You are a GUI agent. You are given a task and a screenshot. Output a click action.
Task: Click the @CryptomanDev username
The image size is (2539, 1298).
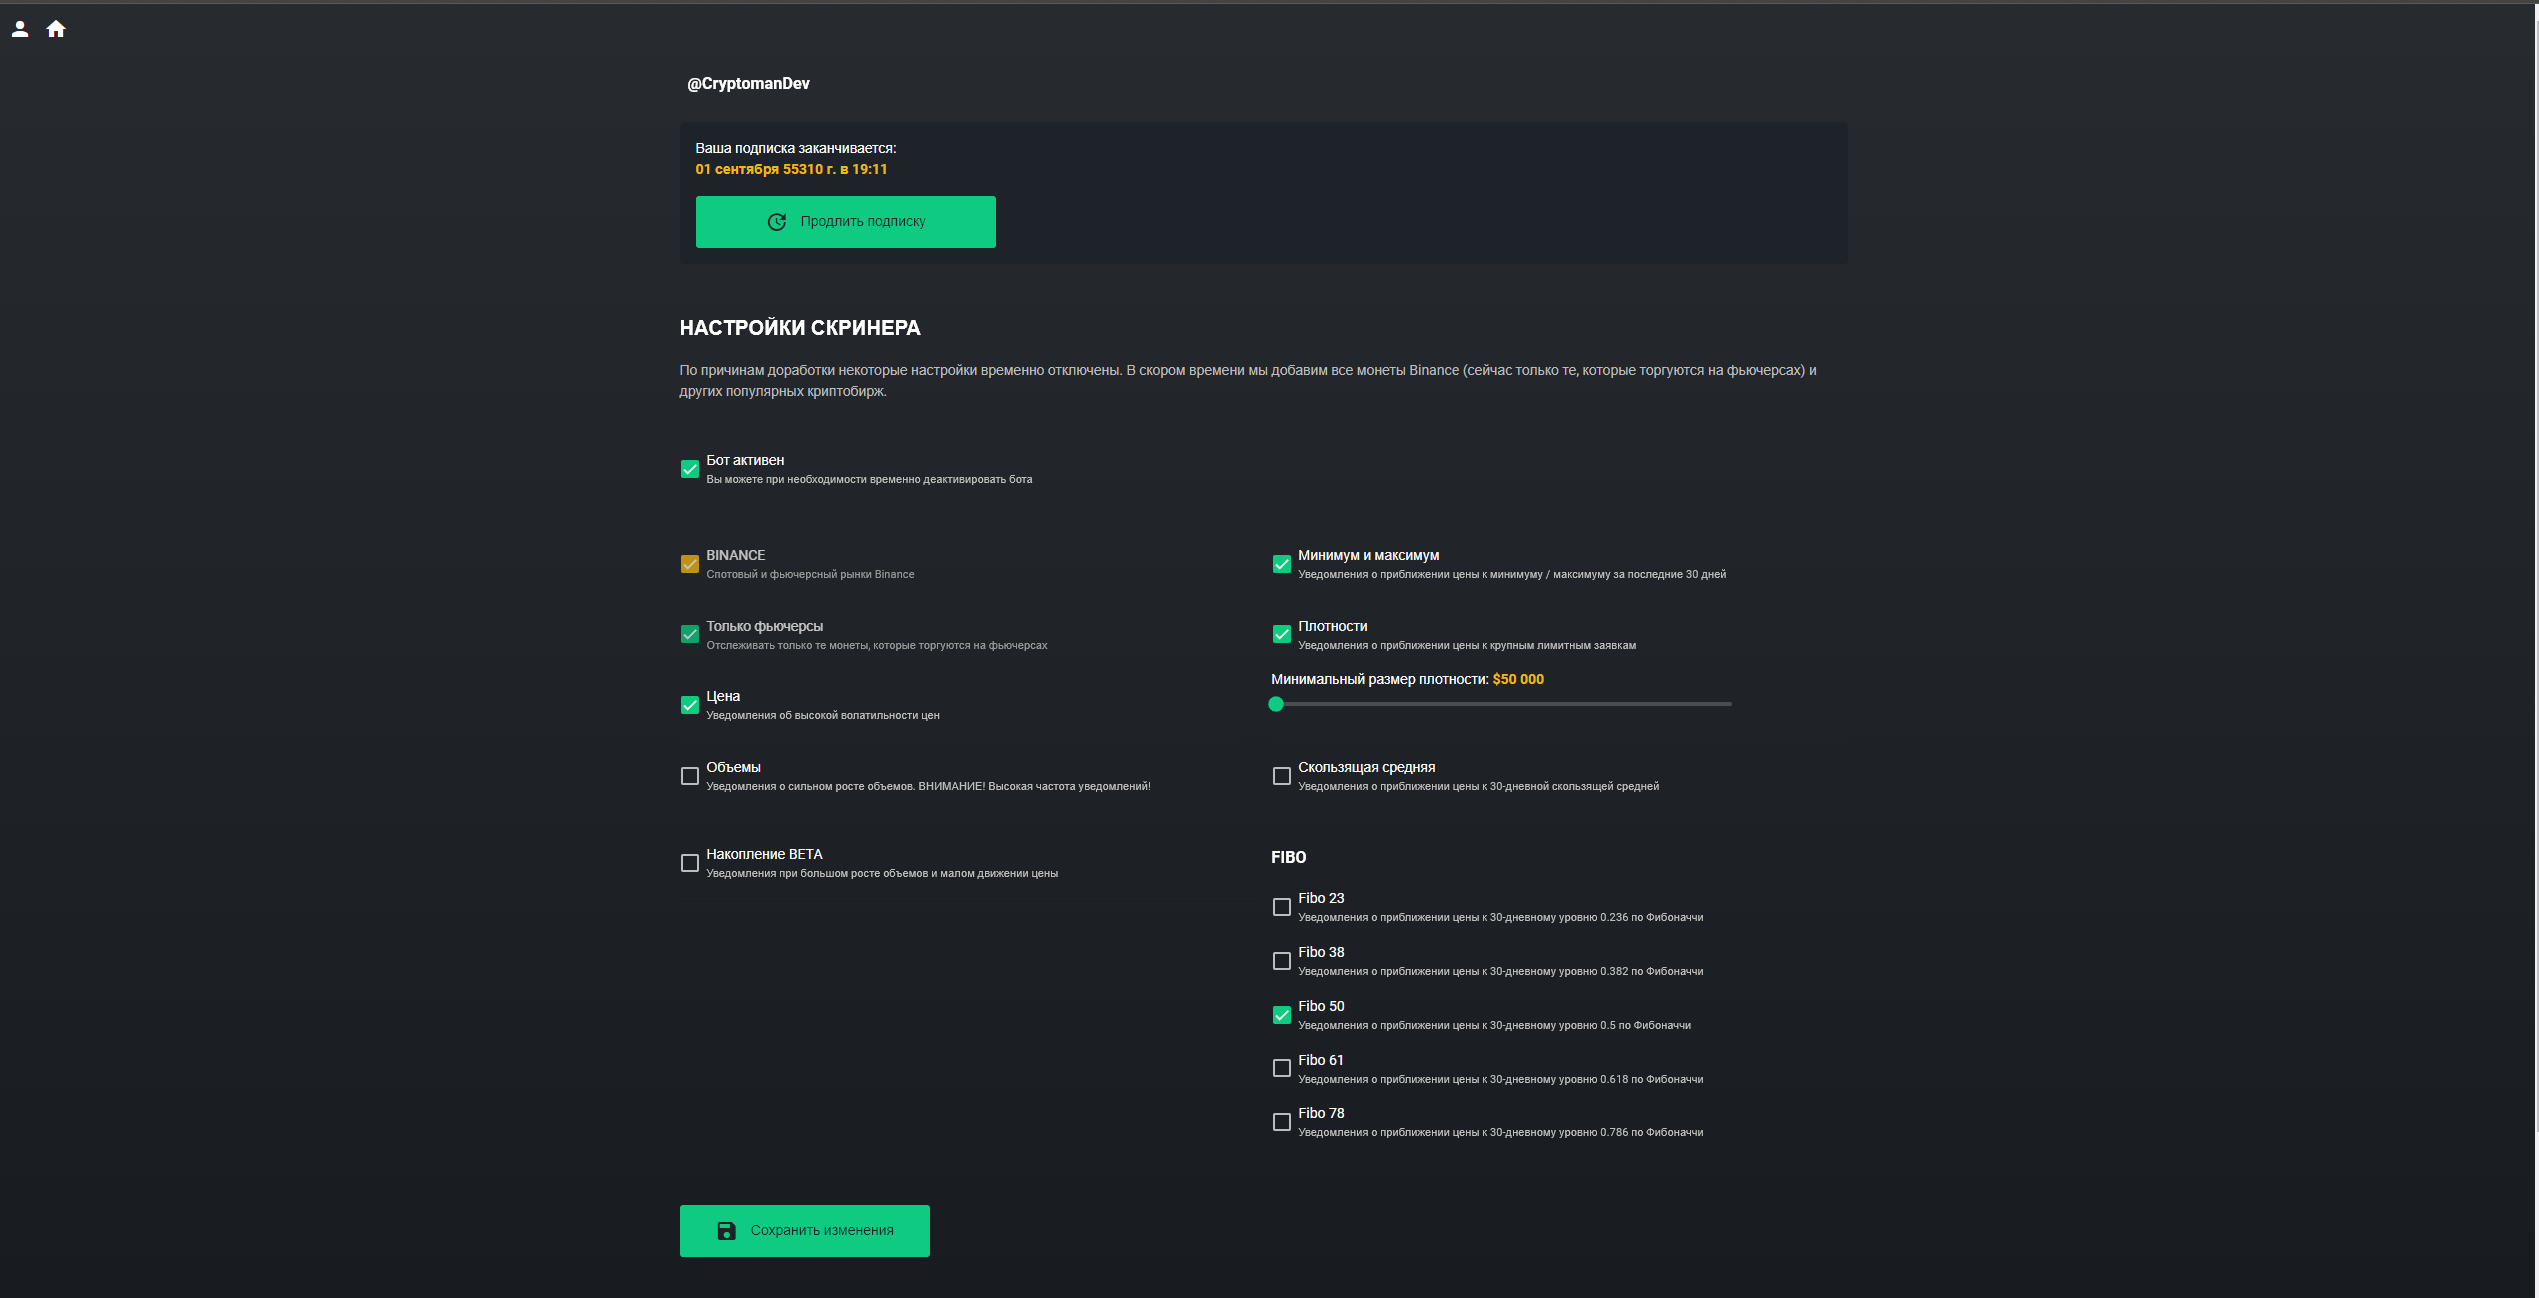[748, 84]
